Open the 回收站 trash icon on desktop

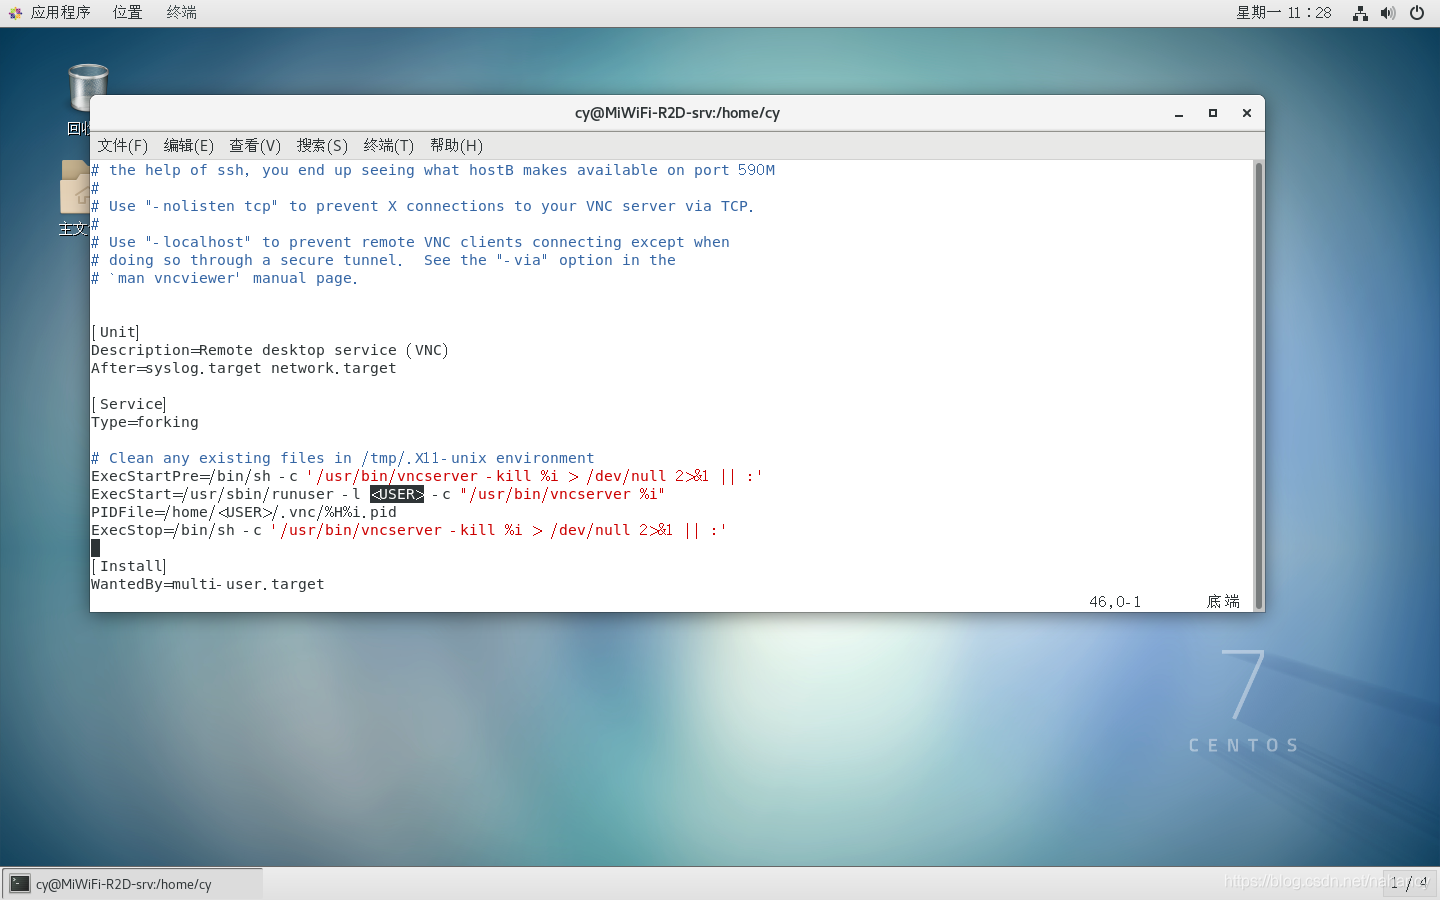click(87, 85)
